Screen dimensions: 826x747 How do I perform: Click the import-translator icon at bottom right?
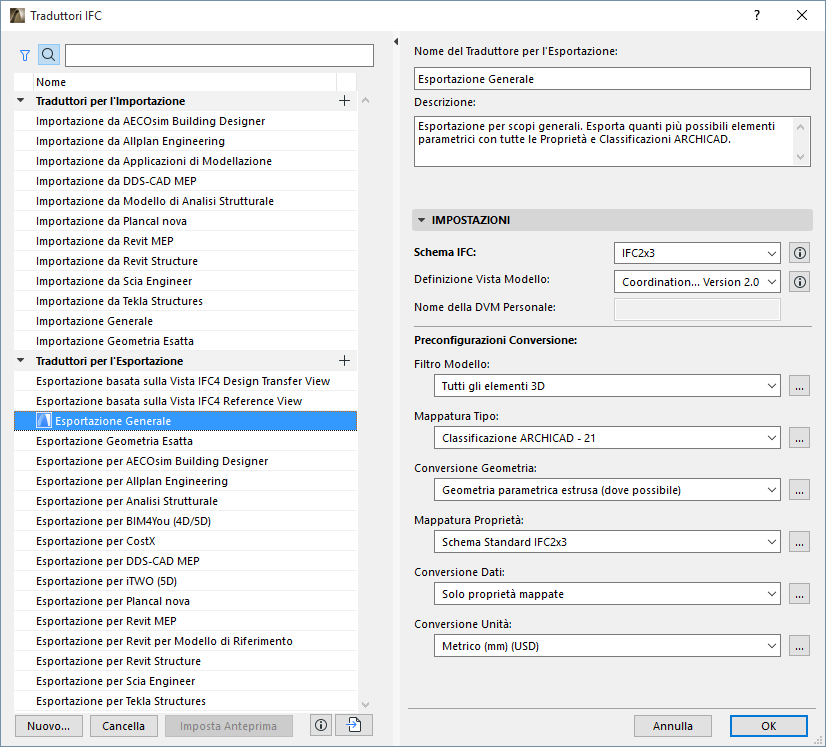coord(352,725)
